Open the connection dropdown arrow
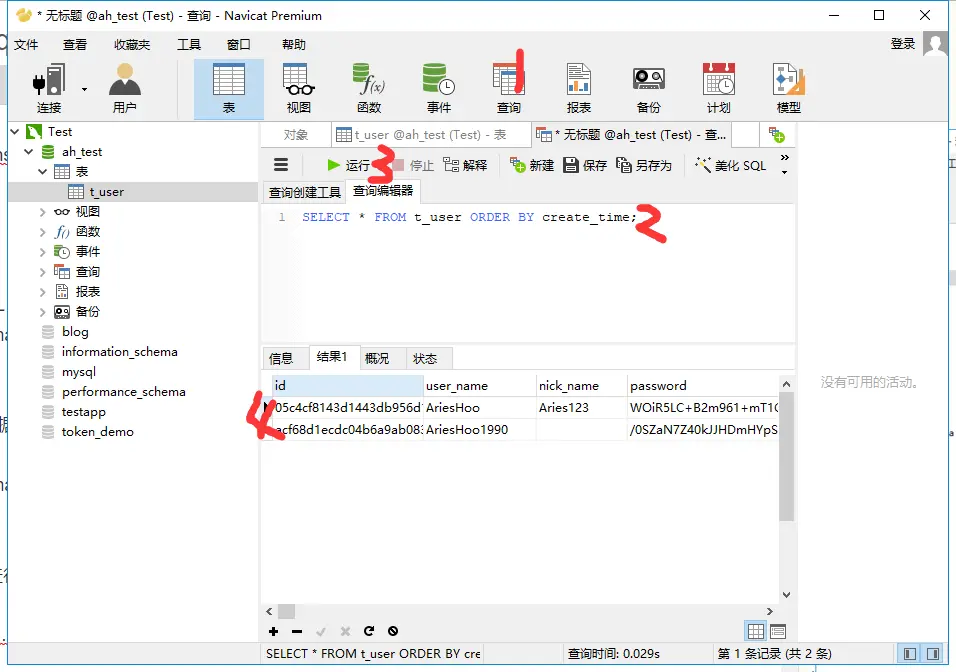This screenshot has width=956, height=672. [x=84, y=89]
